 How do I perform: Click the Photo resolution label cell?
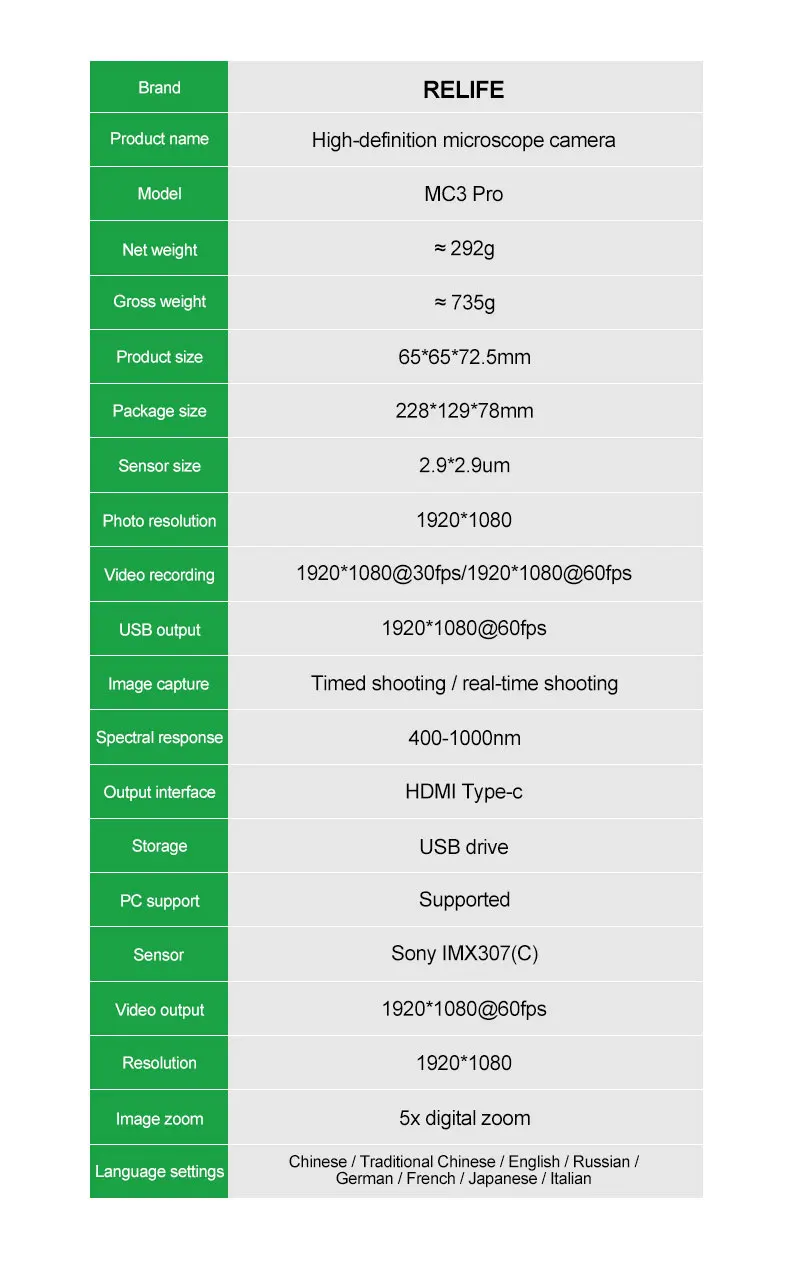(x=159, y=521)
